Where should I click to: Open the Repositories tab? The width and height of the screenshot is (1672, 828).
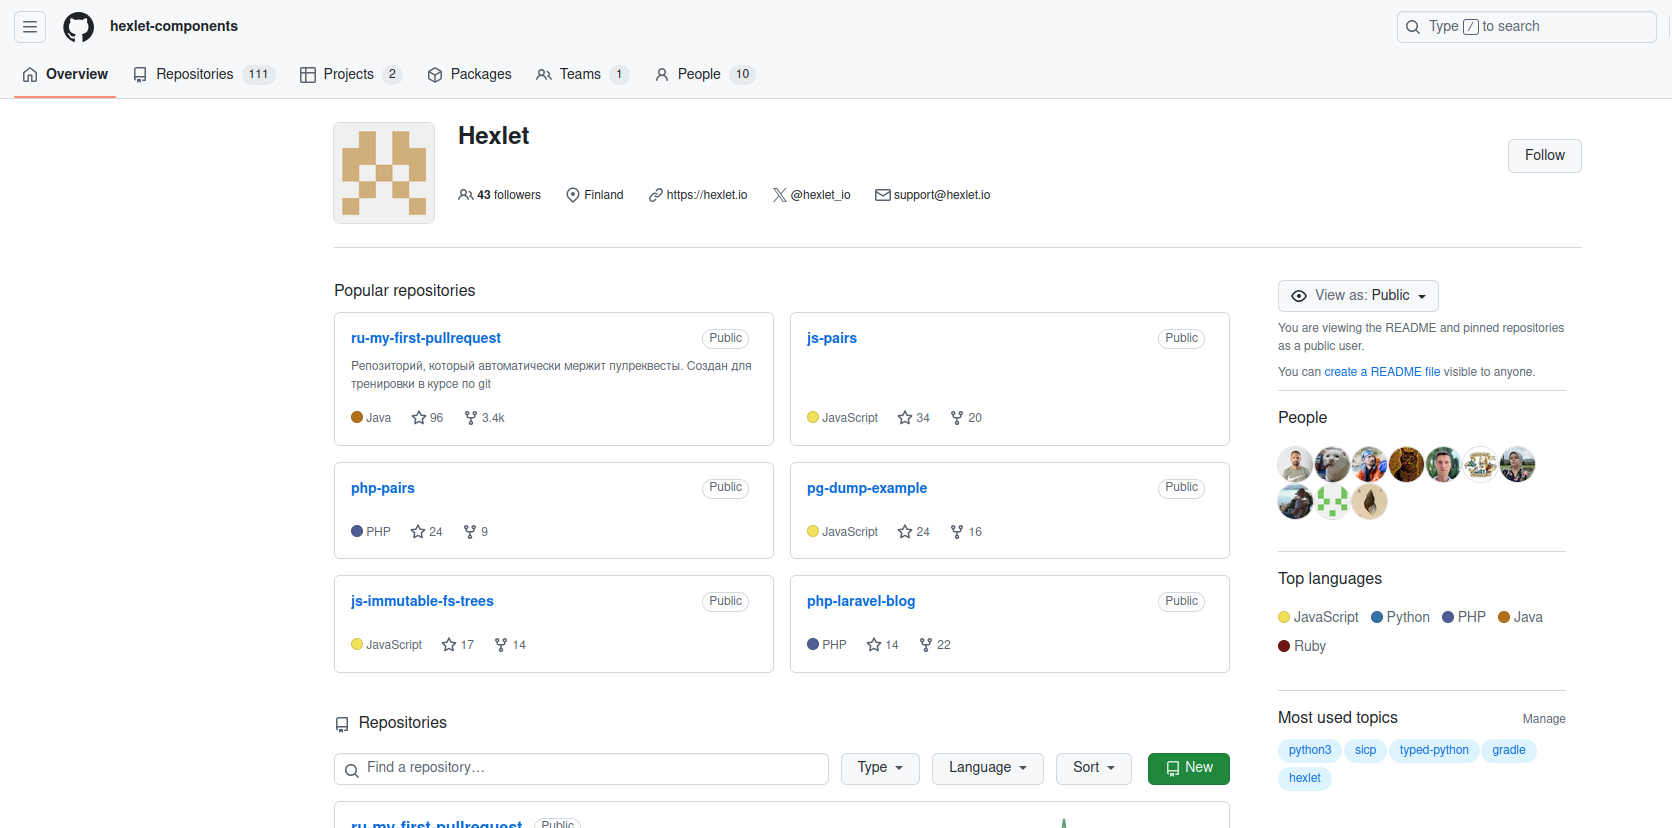tap(204, 74)
